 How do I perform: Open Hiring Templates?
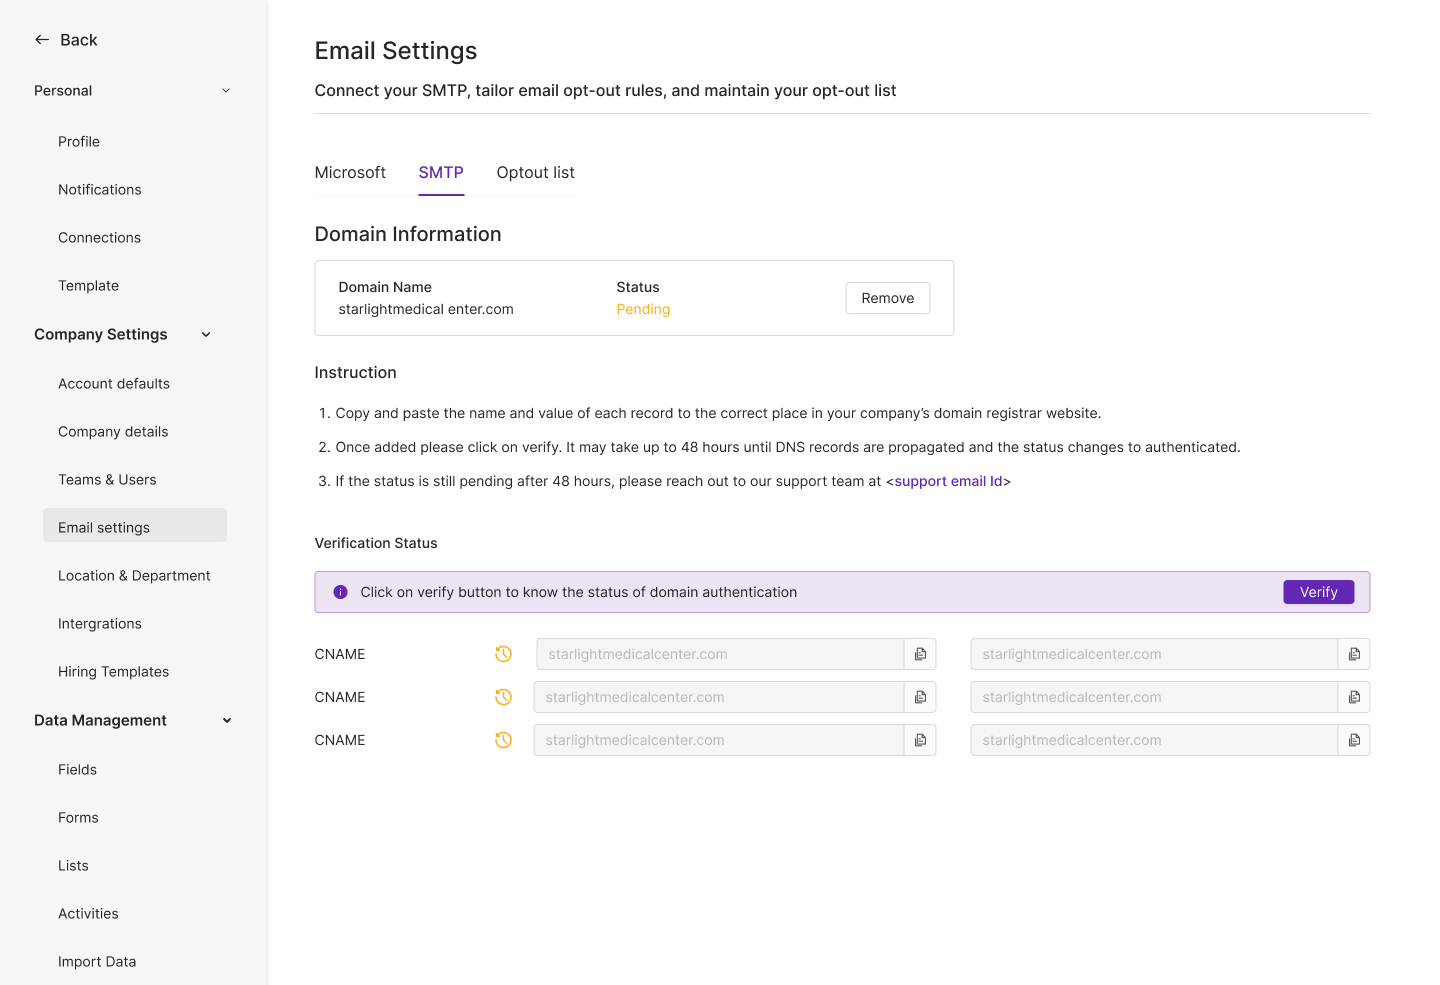click(113, 672)
